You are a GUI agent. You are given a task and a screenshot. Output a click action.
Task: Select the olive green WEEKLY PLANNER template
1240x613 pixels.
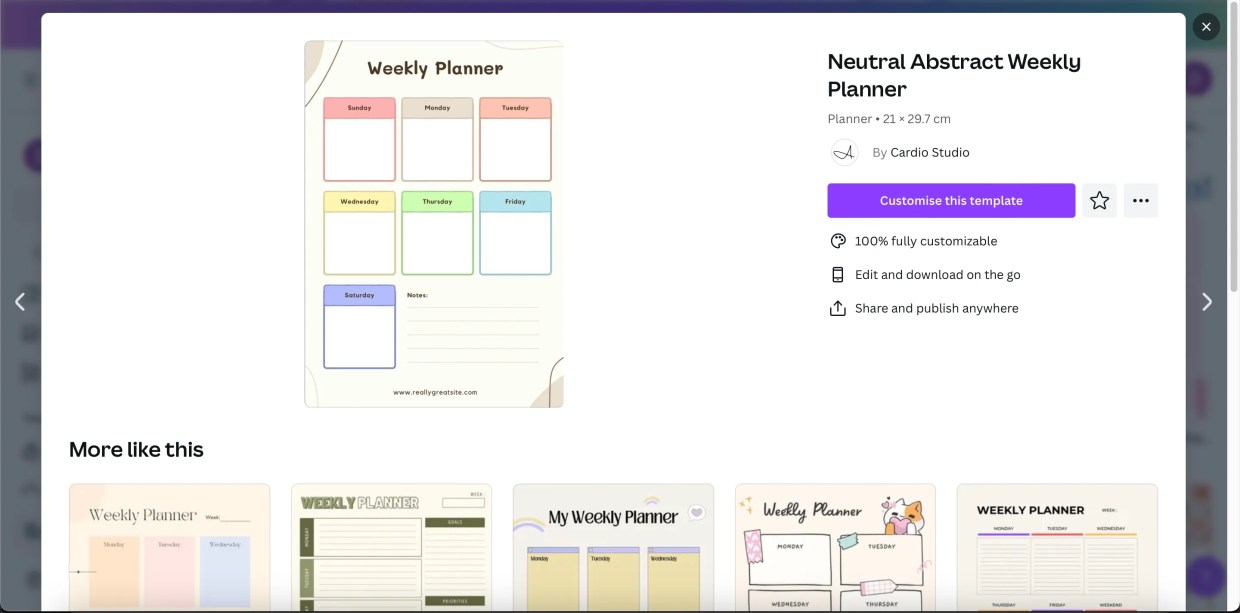pos(392,548)
